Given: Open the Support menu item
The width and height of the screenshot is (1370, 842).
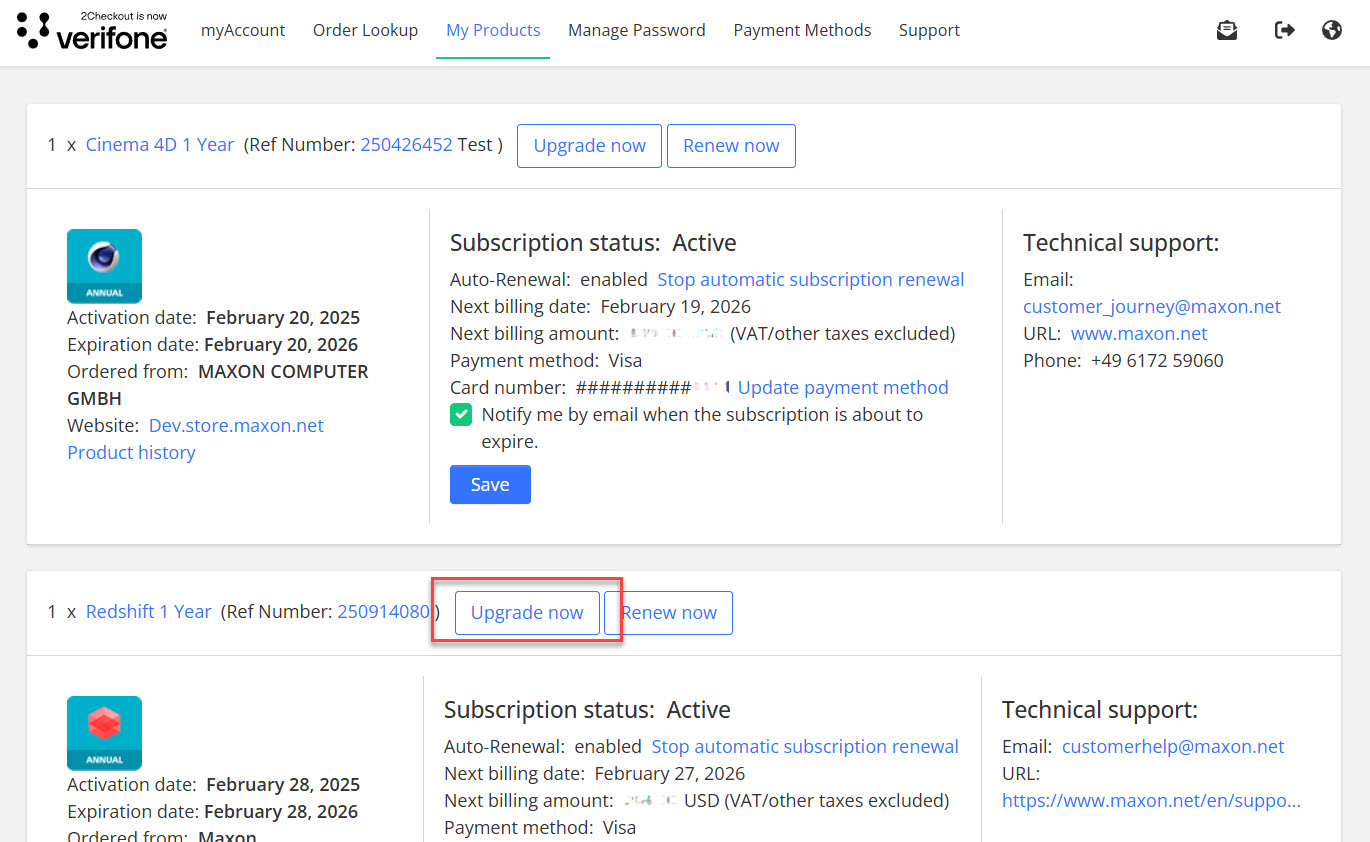Looking at the screenshot, I should pyautogui.click(x=929, y=31).
